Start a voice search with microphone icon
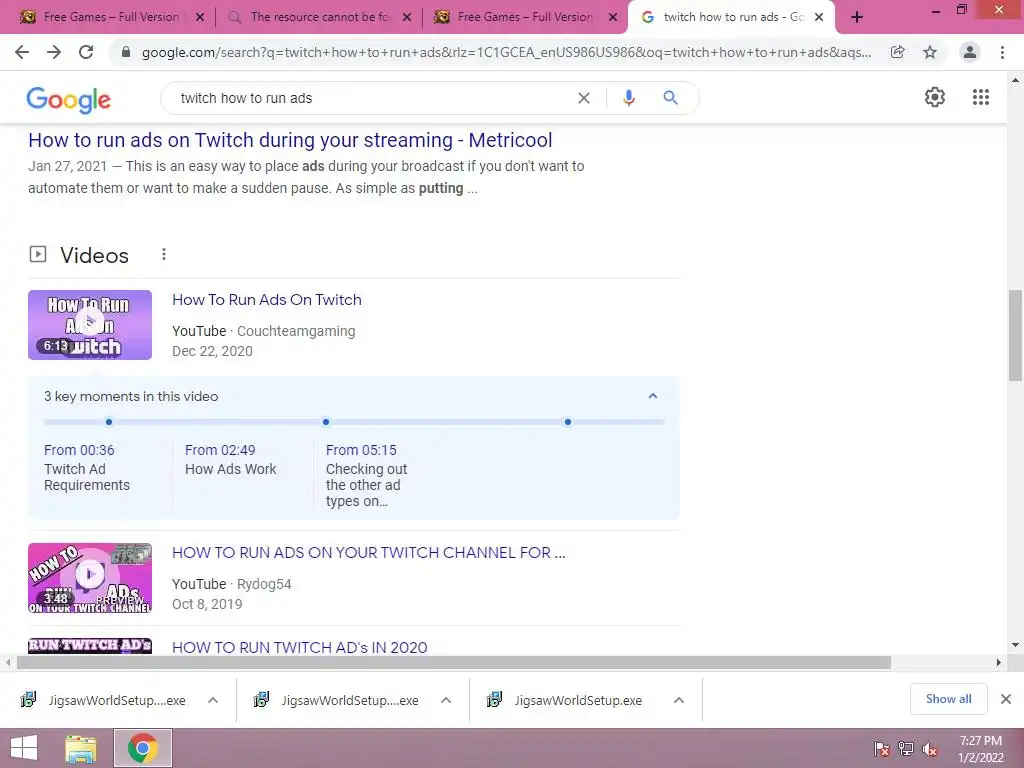This screenshot has height=768, width=1024. (x=628, y=98)
